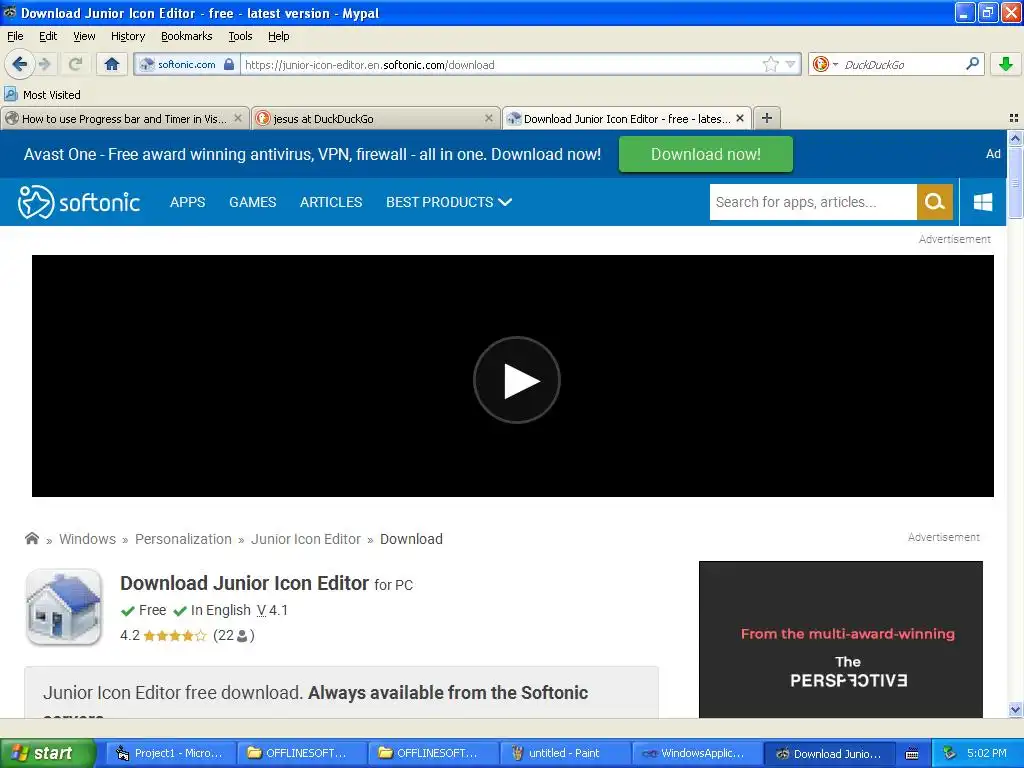Open a new tab with plus button
The height and width of the screenshot is (768, 1024).
click(767, 118)
